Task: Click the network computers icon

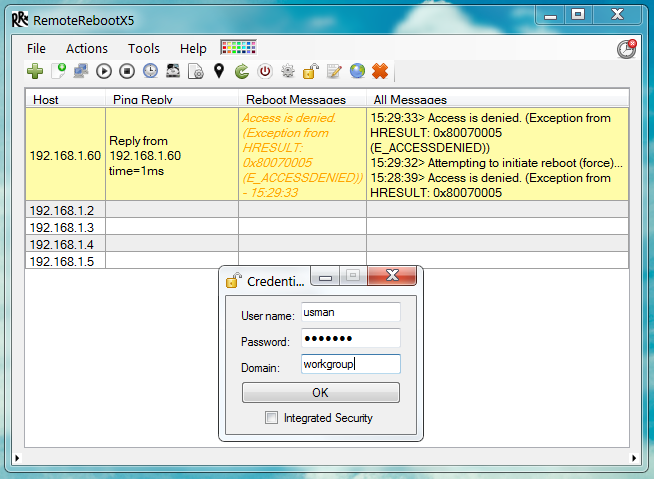Action: click(81, 71)
